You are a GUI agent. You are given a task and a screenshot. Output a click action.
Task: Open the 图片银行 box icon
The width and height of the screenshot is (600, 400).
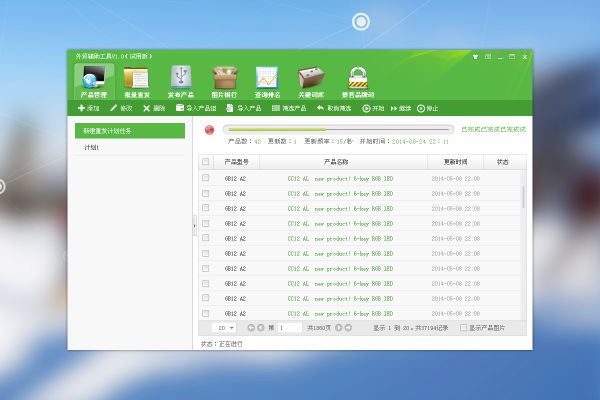(224, 77)
